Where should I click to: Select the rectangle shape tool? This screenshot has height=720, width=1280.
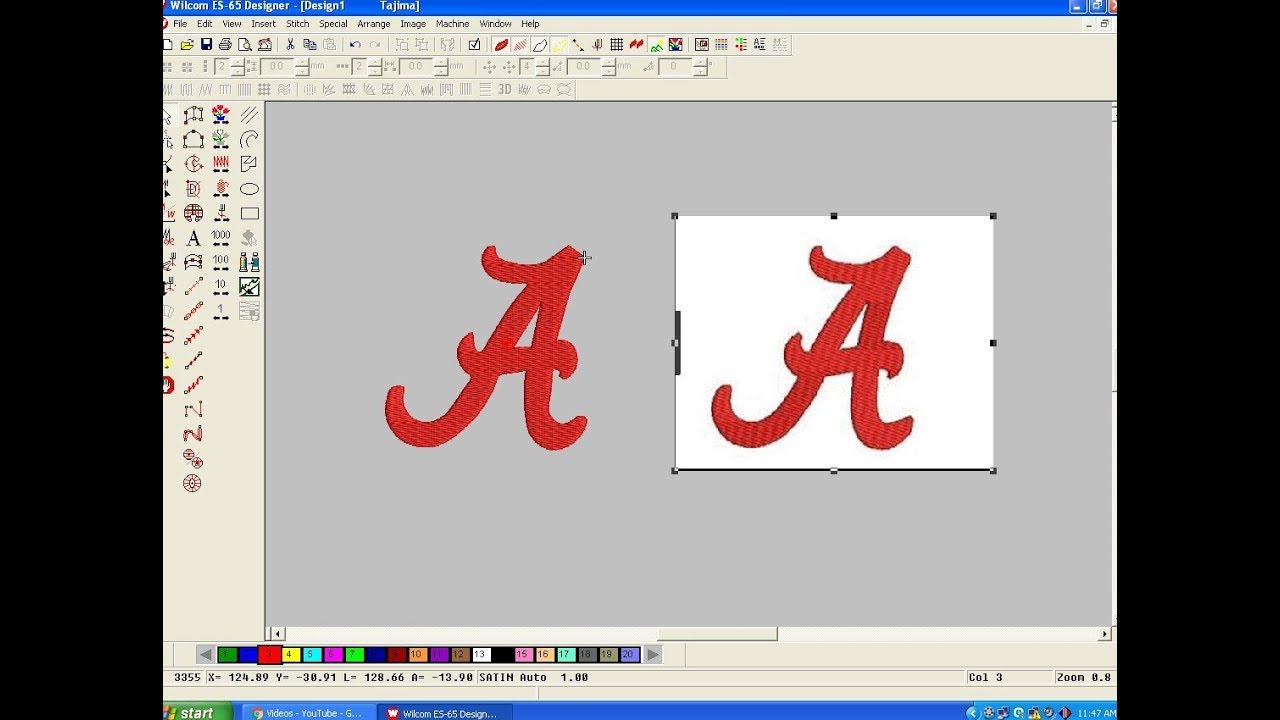[249, 213]
